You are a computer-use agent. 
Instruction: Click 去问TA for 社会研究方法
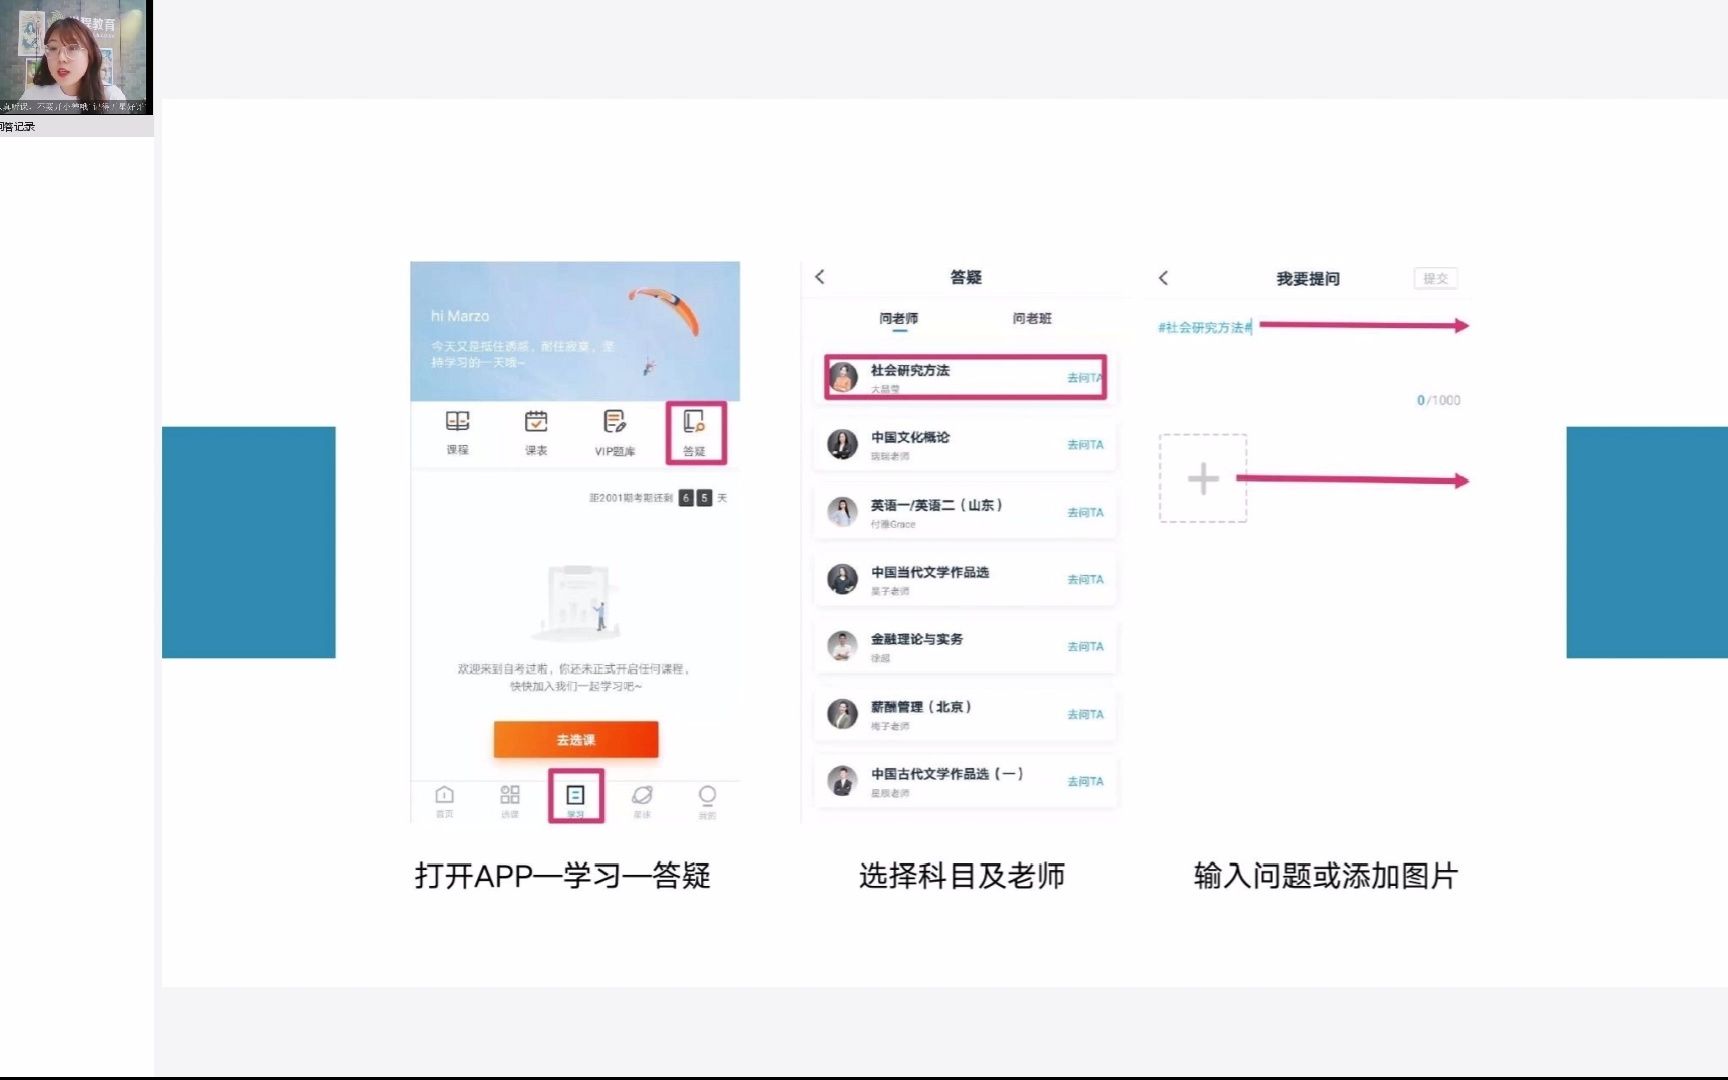tap(1084, 378)
